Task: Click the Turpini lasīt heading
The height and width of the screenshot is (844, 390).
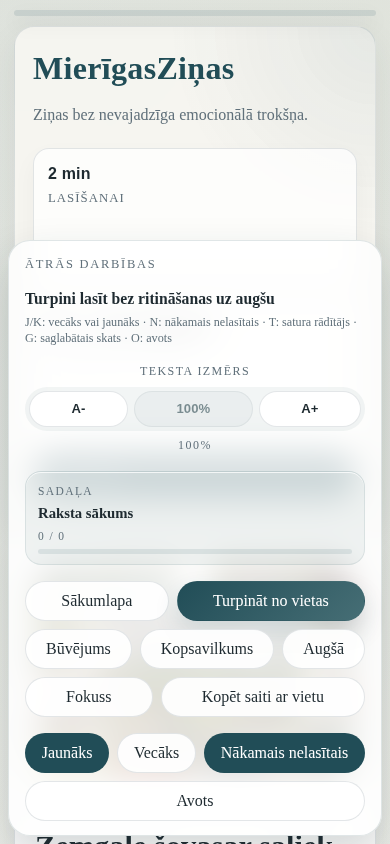Action: tap(150, 299)
